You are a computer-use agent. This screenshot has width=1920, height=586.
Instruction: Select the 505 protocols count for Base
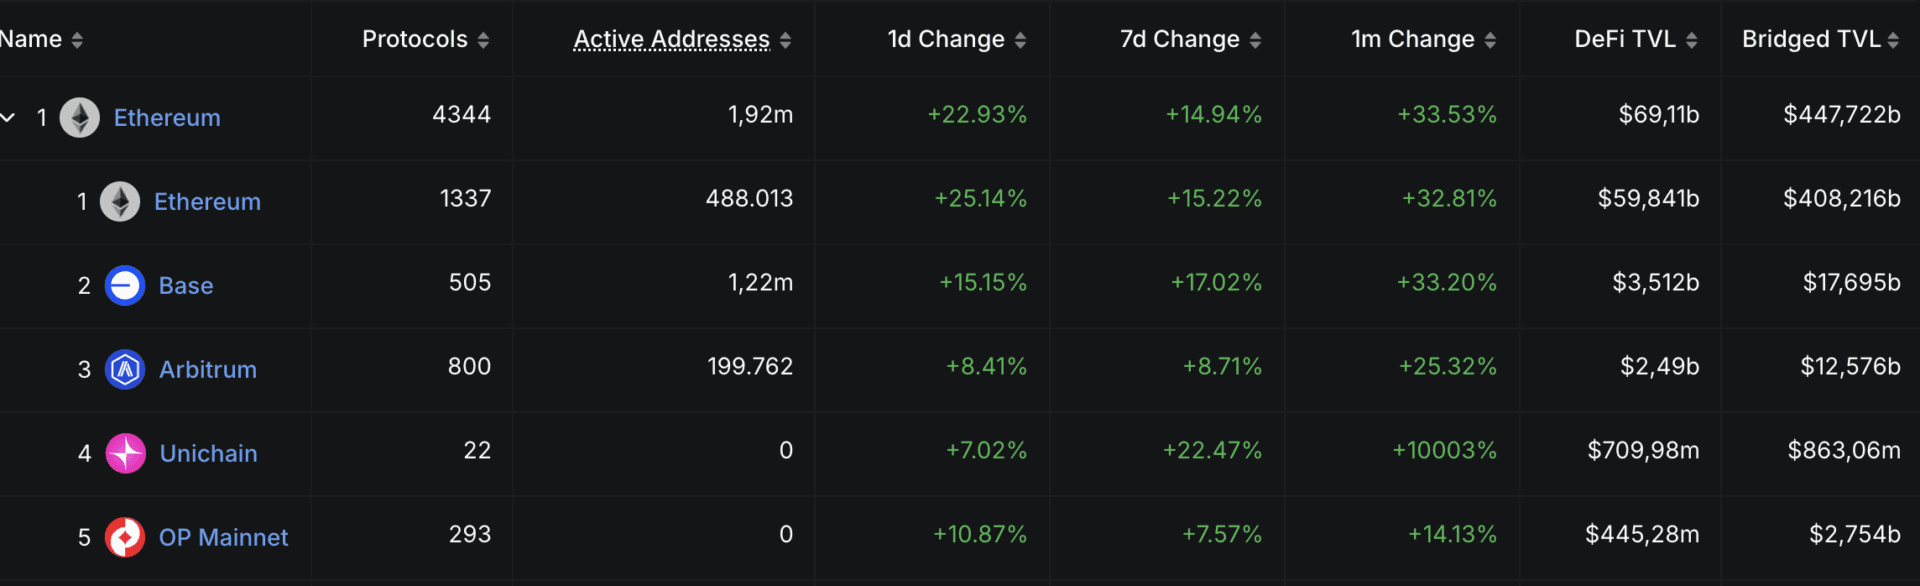pos(470,283)
